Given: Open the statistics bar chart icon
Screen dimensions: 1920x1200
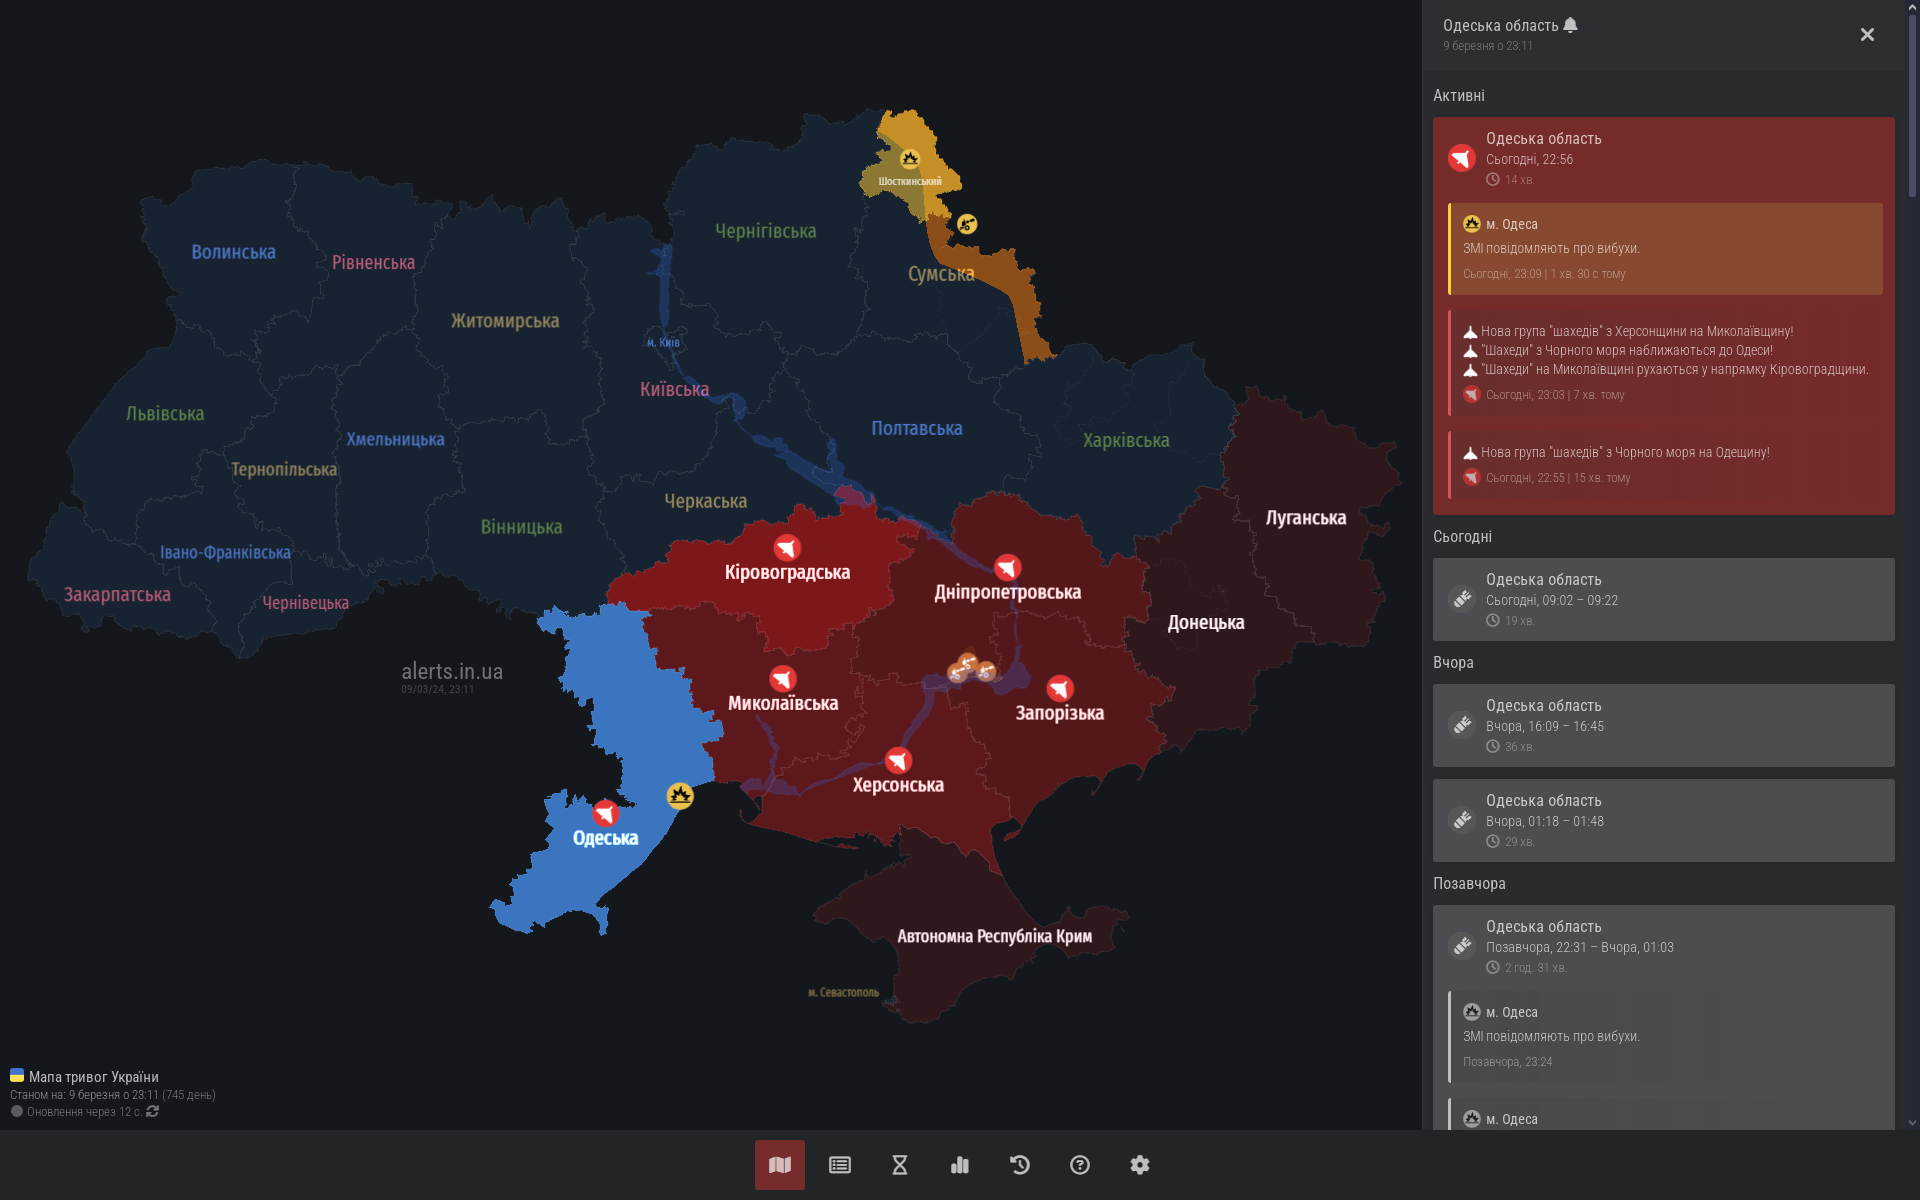Looking at the screenshot, I should (x=960, y=1165).
